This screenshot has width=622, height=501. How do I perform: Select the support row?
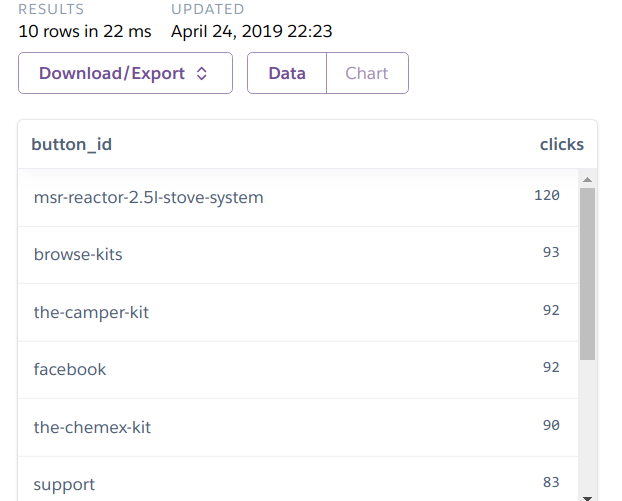[64, 484]
